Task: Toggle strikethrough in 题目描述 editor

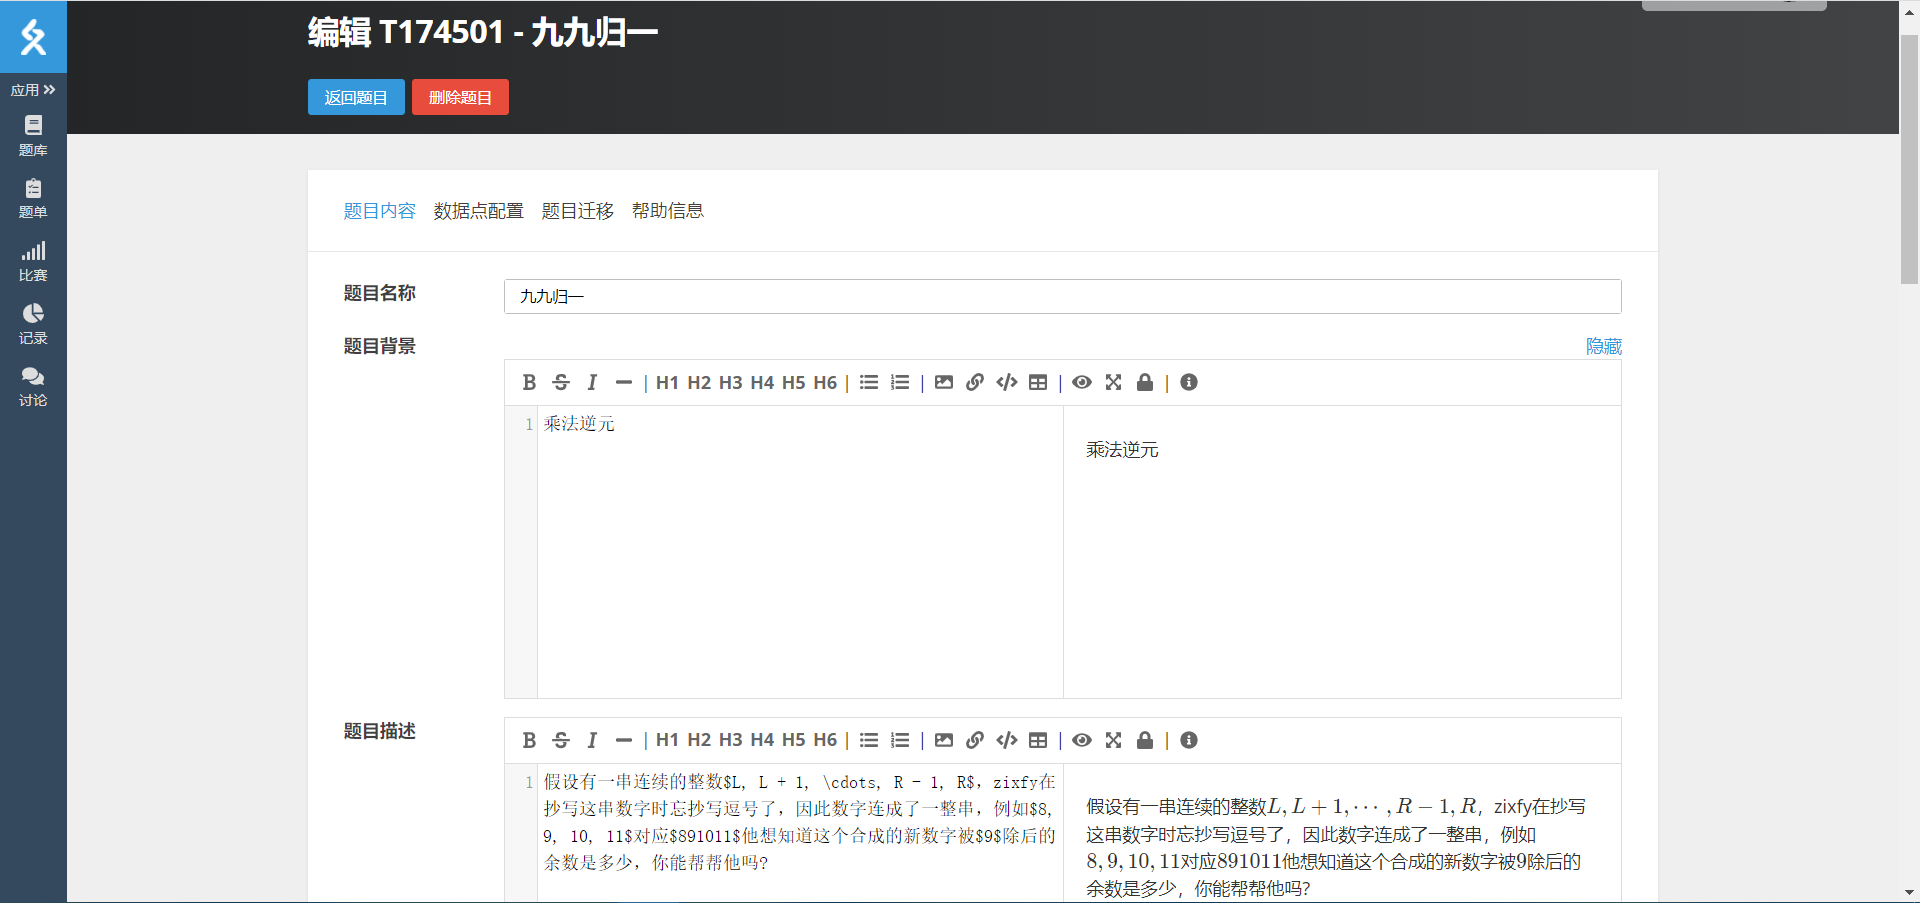Action: point(561,740)
